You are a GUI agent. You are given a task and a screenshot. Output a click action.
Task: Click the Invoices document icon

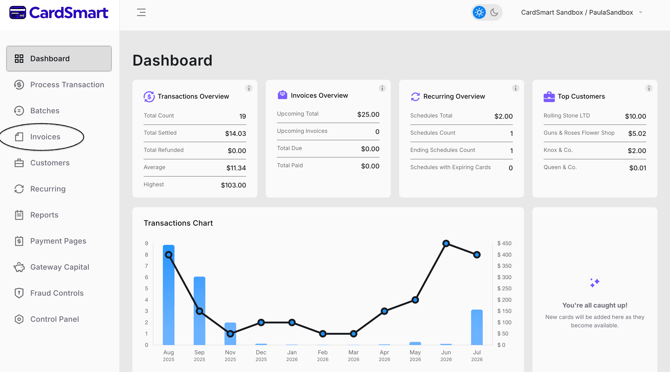coord(19,137)
